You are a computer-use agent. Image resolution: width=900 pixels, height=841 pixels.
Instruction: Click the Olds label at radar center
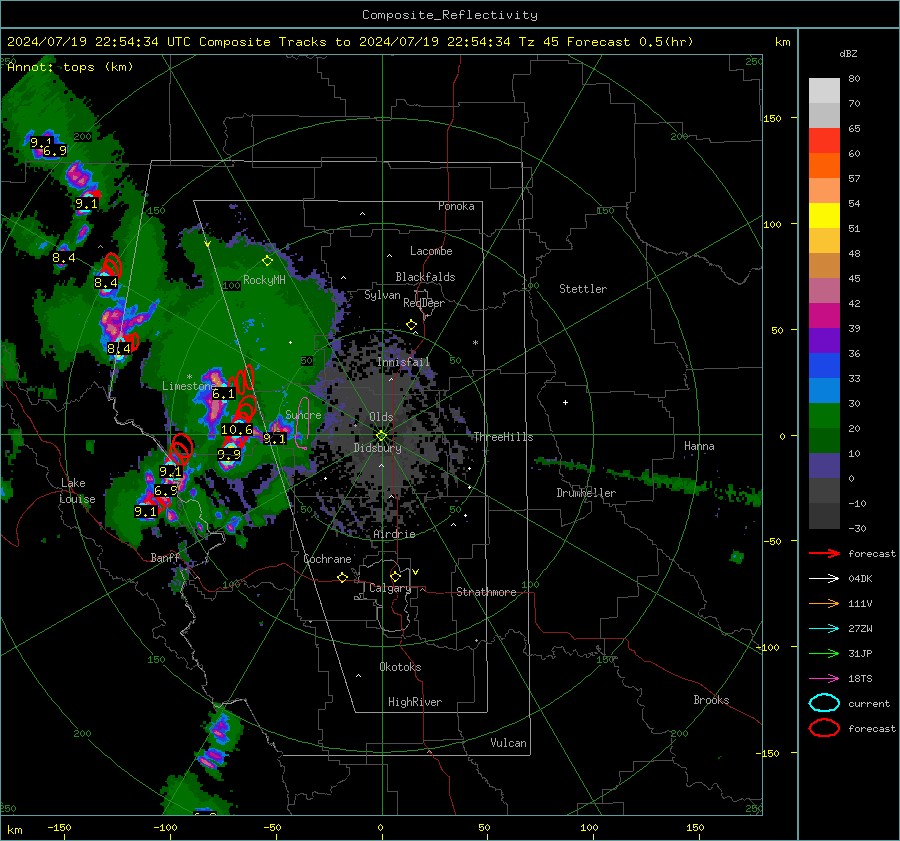point(381,417)
